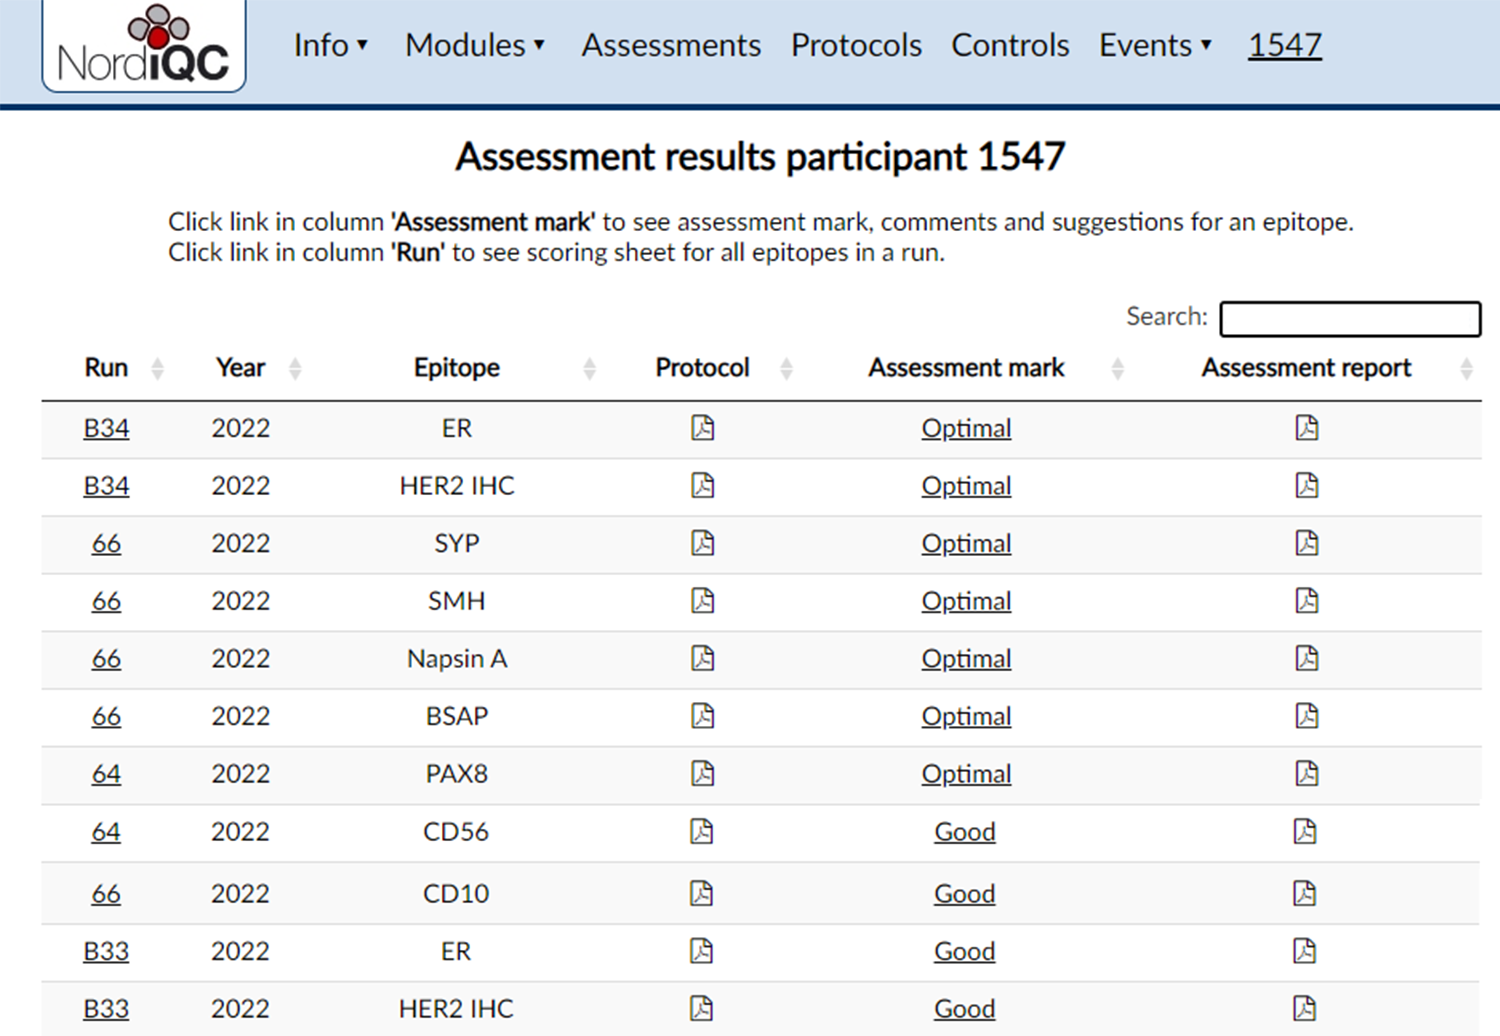Image resolution: width=1500 pixels, height=1036 pixels.
Task: Open assessment report PDF for SMH
Action: 1306,601
